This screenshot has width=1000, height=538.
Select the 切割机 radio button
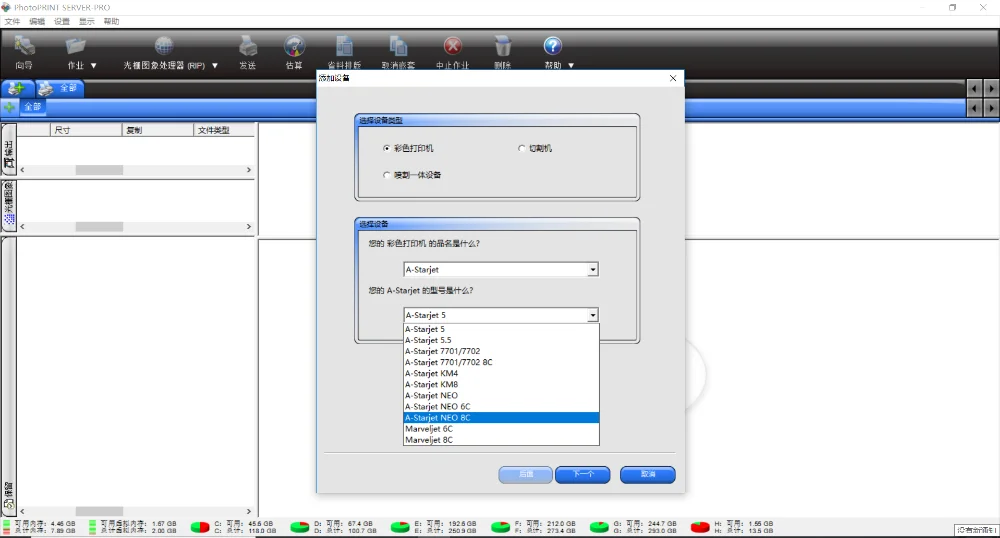pyautogui.click(x=522, y=148)
